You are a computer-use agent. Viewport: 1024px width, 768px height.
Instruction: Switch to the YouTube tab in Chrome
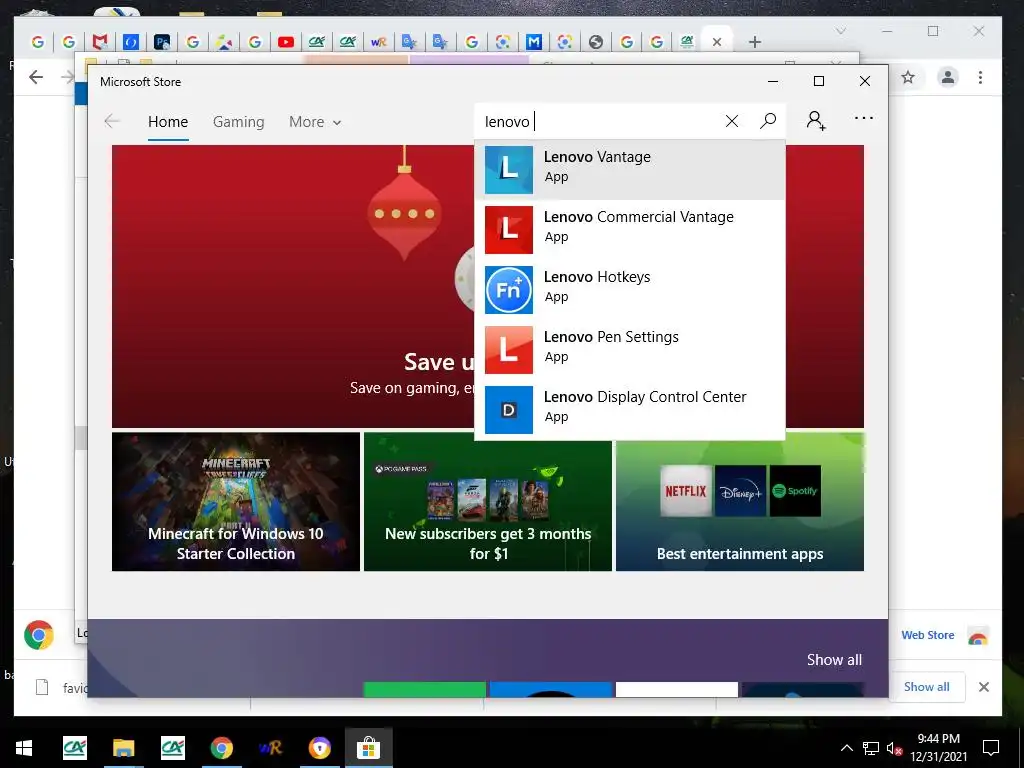click(285, 42)
